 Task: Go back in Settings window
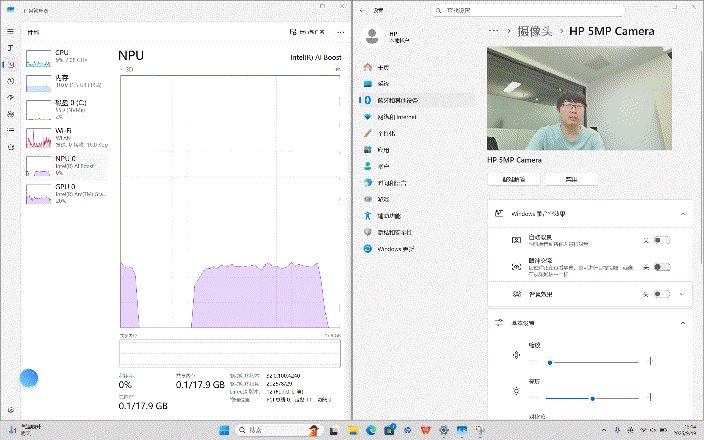[362, 10]
